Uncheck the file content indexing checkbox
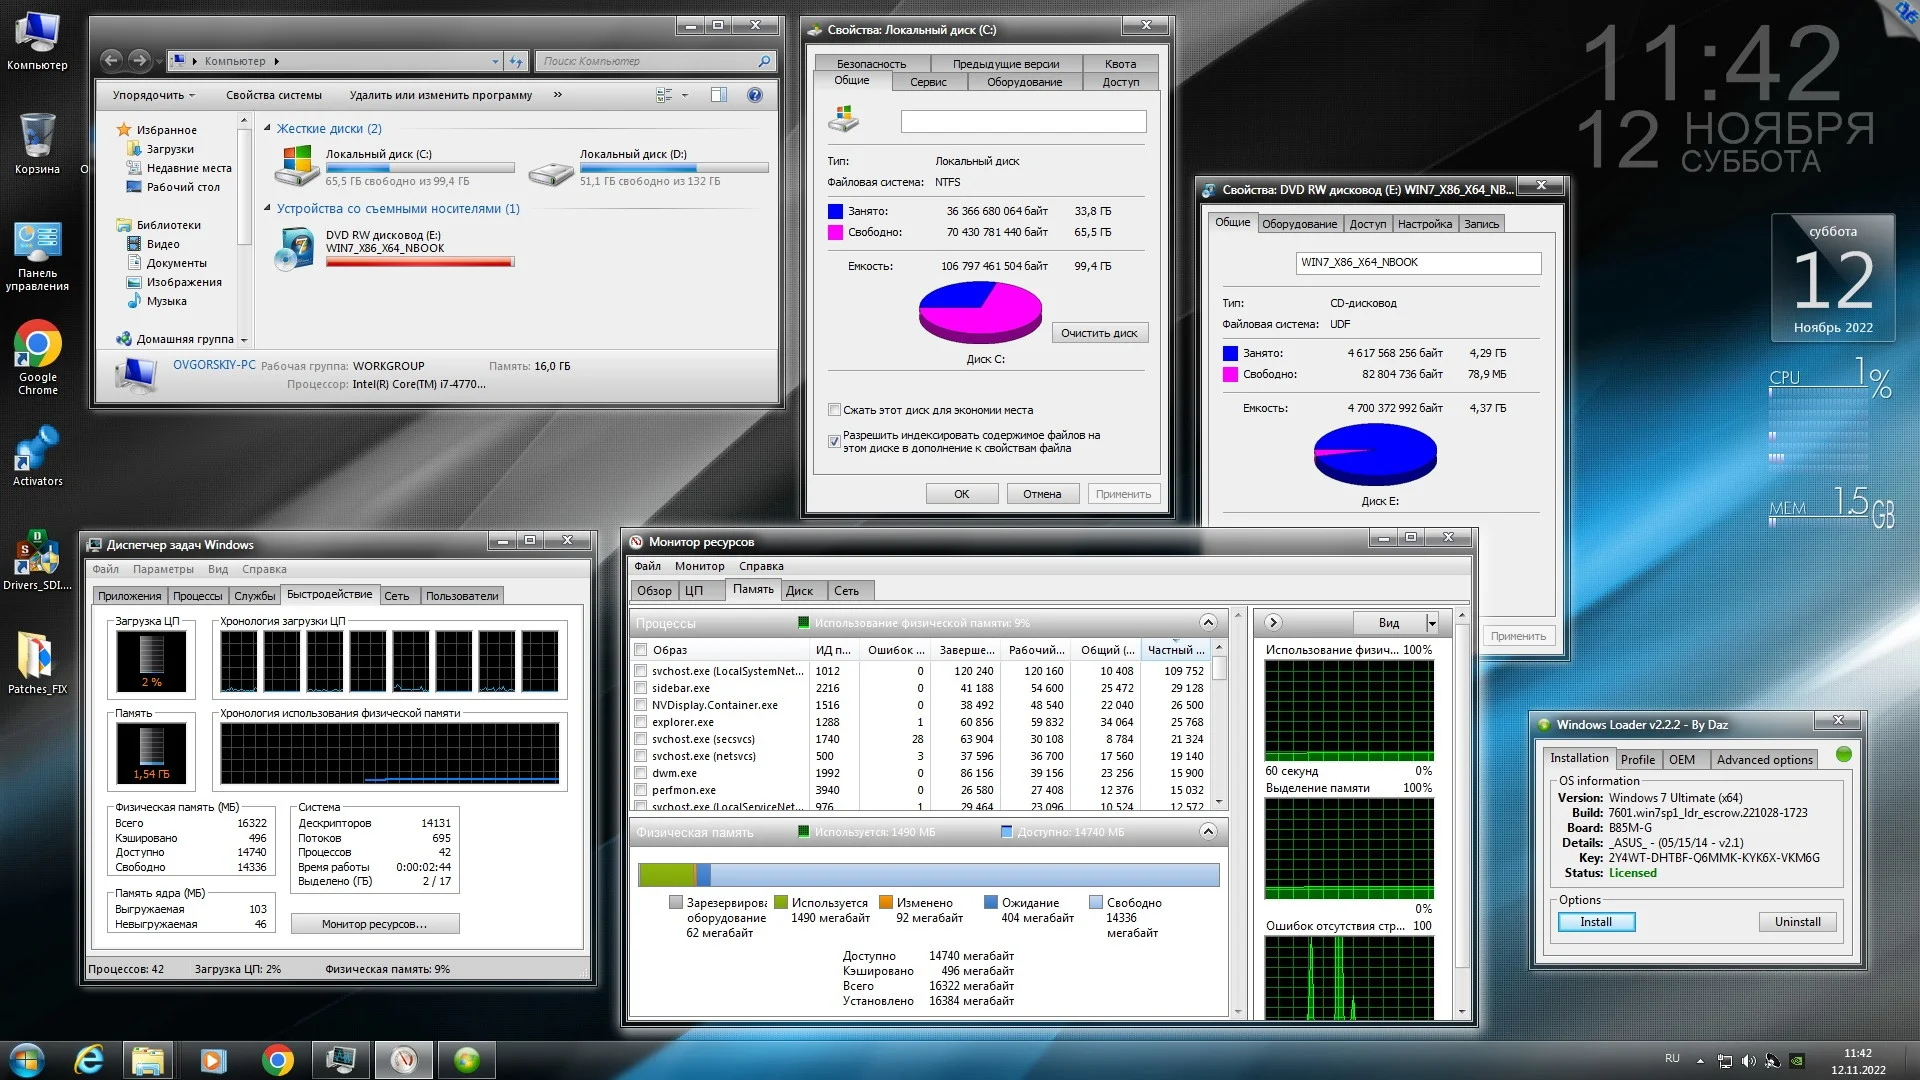This screenshot has width=1920, height=1080. (x=834, y=441)
